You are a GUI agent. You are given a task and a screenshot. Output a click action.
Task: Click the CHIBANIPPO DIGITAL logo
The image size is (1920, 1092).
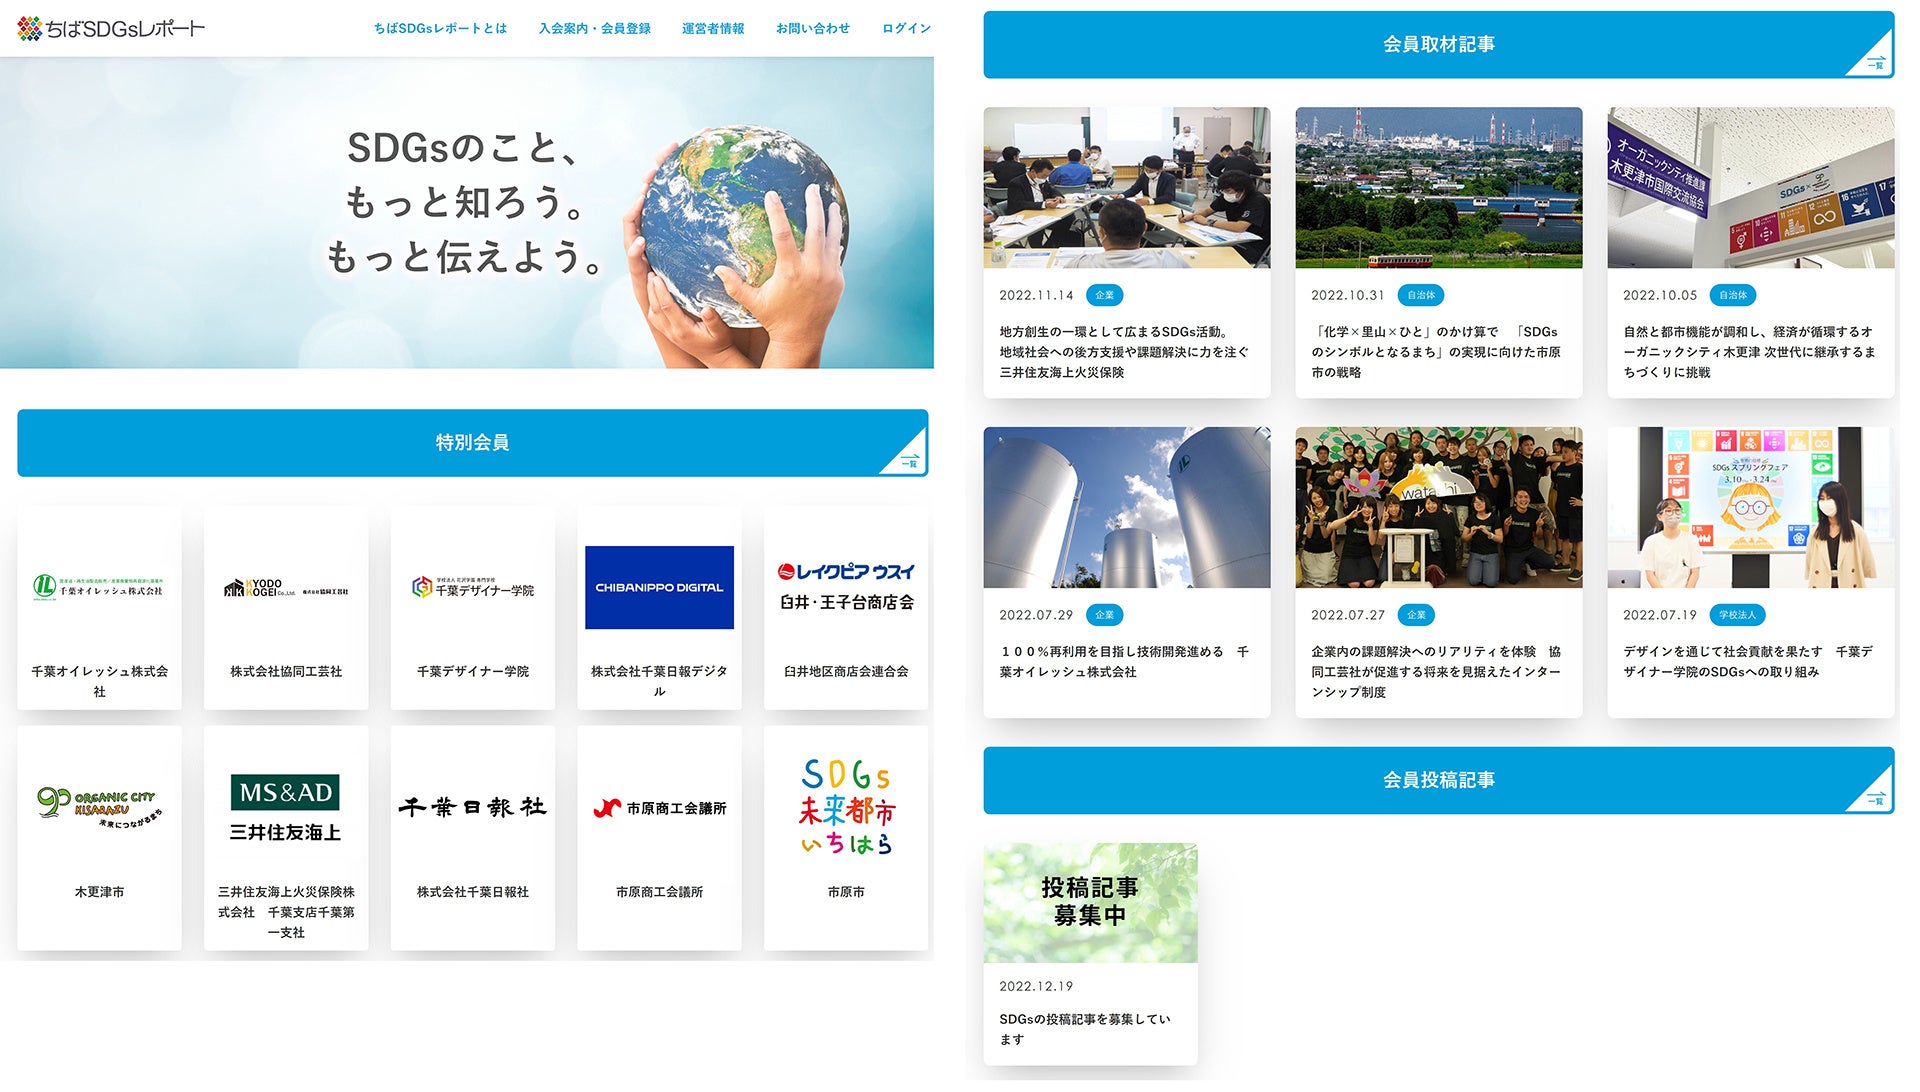point(659,587)
